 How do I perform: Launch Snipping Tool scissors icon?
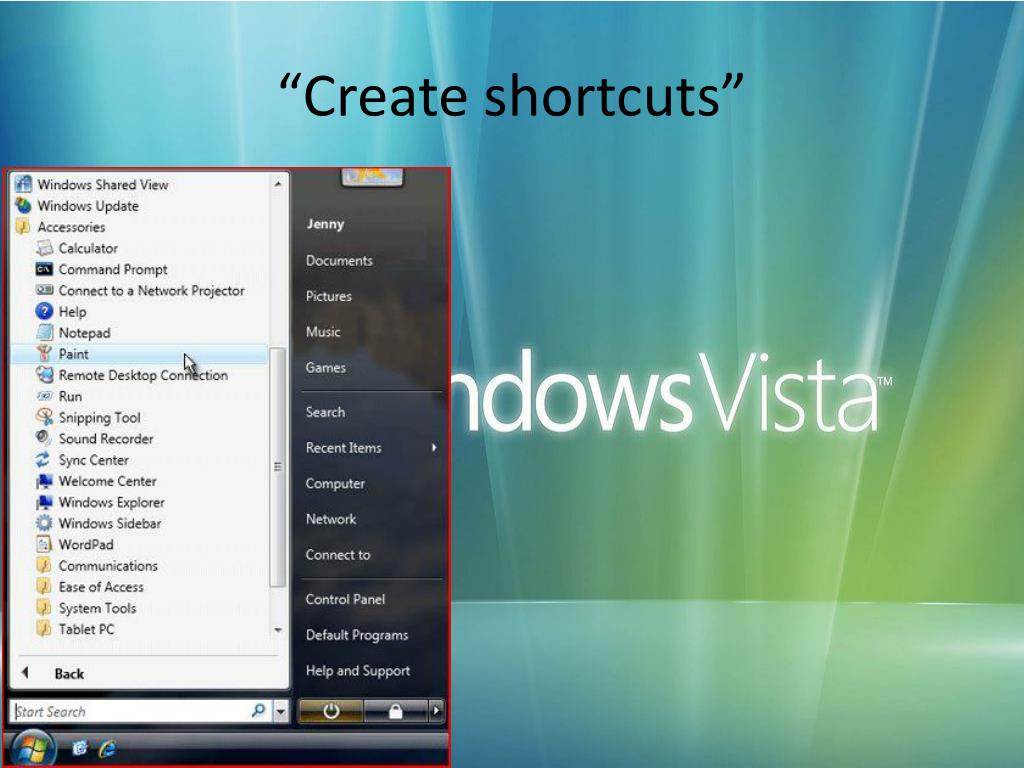click(x=44, y=417)
